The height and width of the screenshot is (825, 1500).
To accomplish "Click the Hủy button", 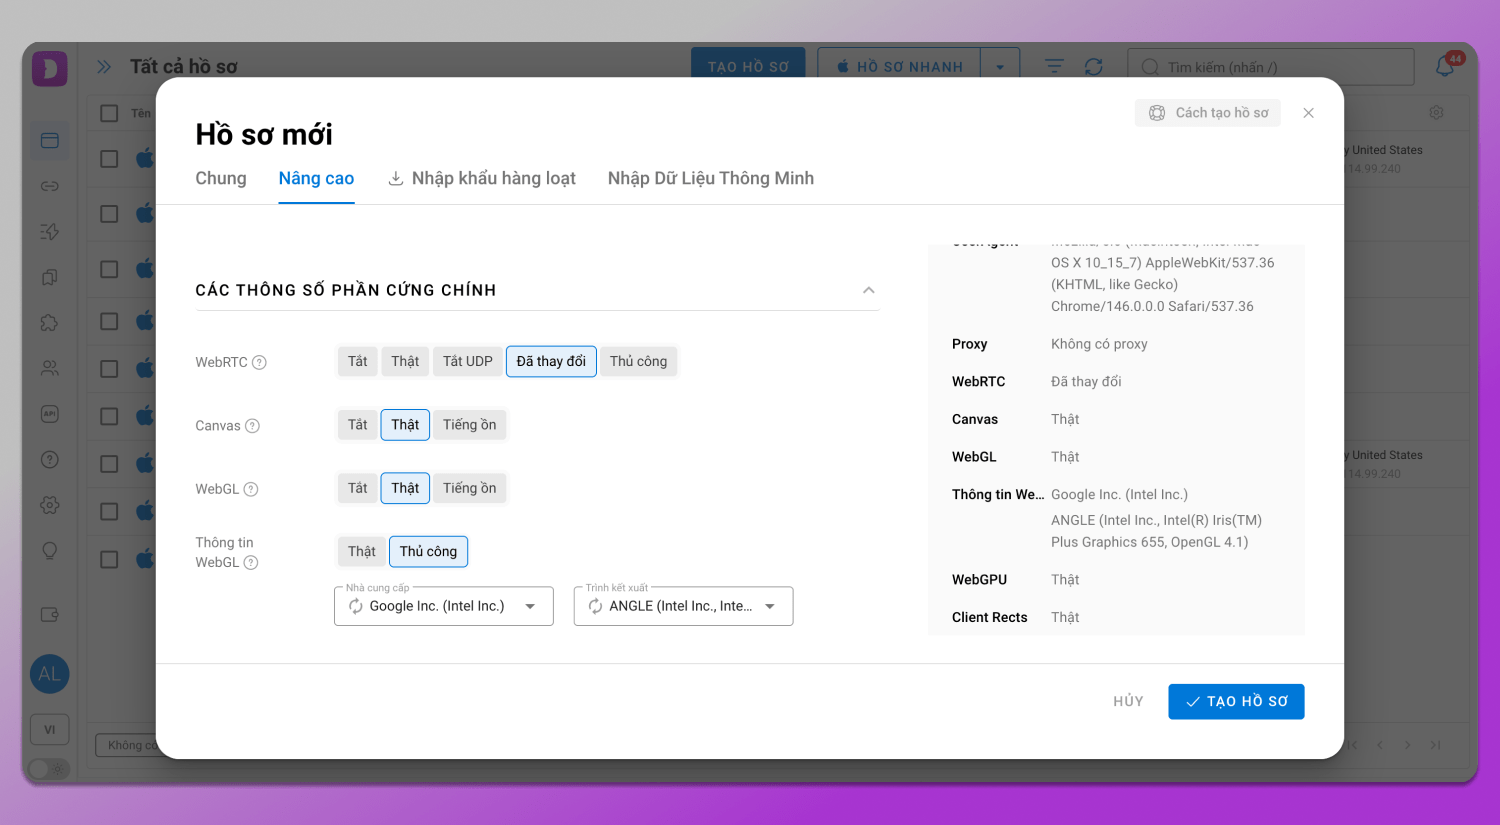I will pyautogui.click(x=1128, y=701).
